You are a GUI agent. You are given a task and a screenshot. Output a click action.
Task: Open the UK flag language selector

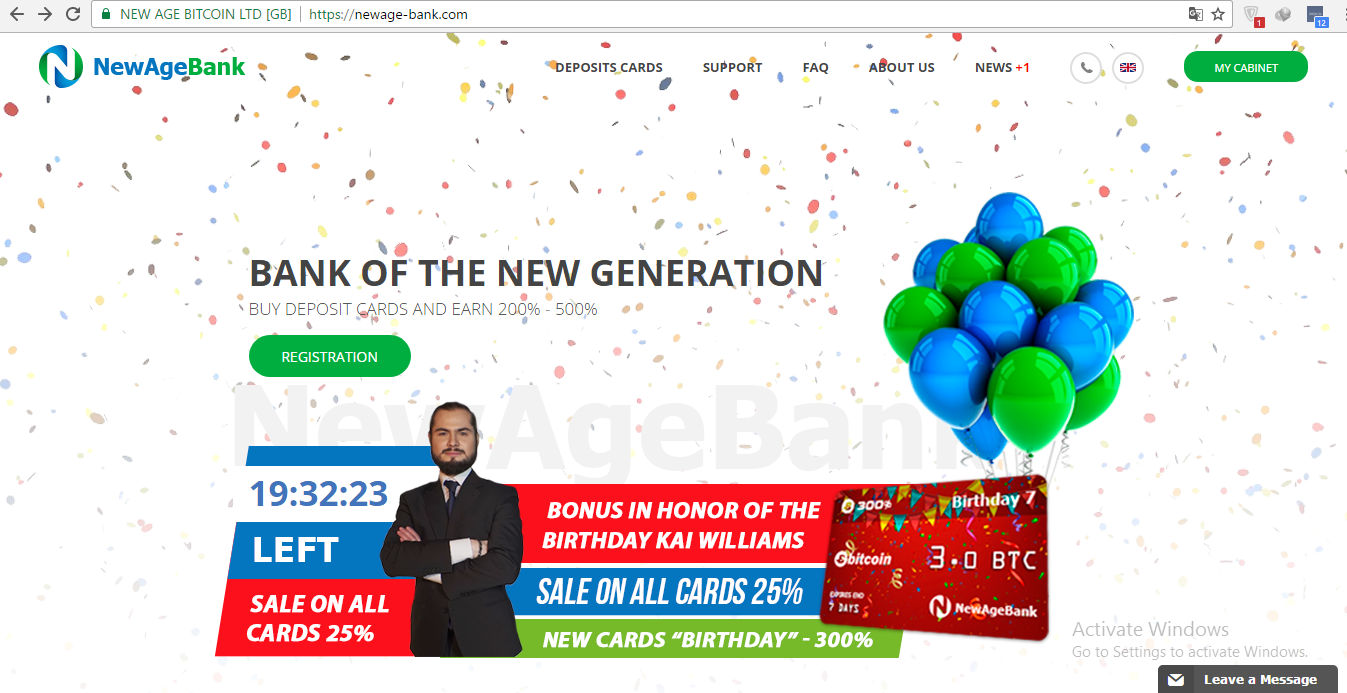point(1127,68)
